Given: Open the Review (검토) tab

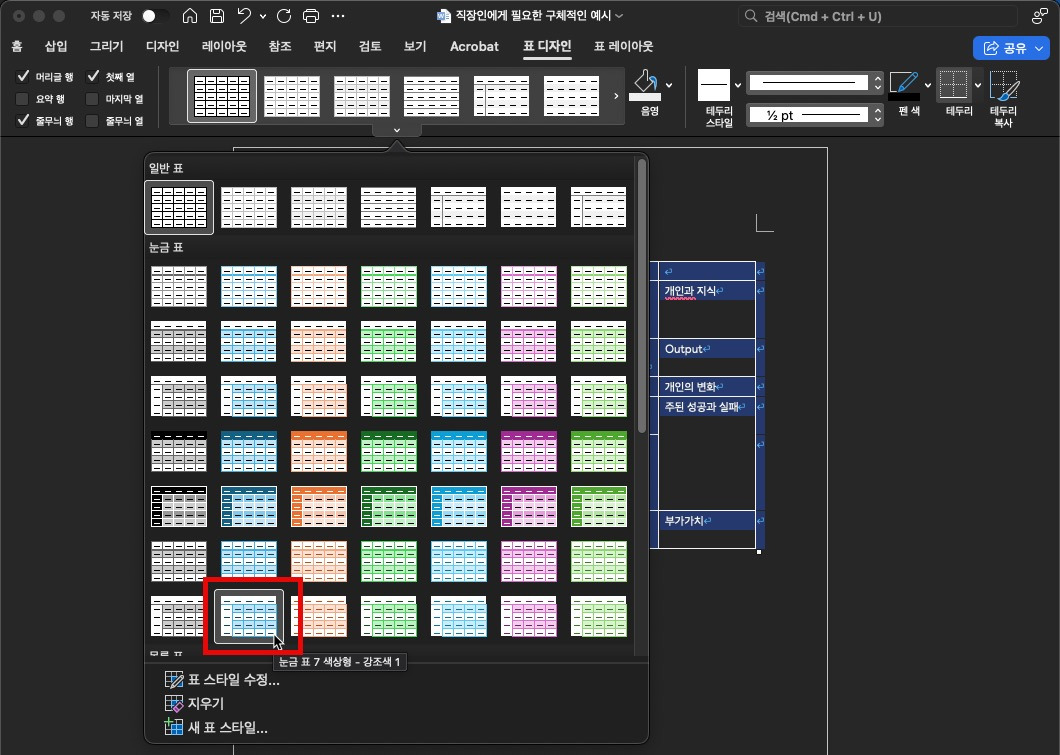Looking at the screenshot, I should pyautogui.click(x=370, y=46).
